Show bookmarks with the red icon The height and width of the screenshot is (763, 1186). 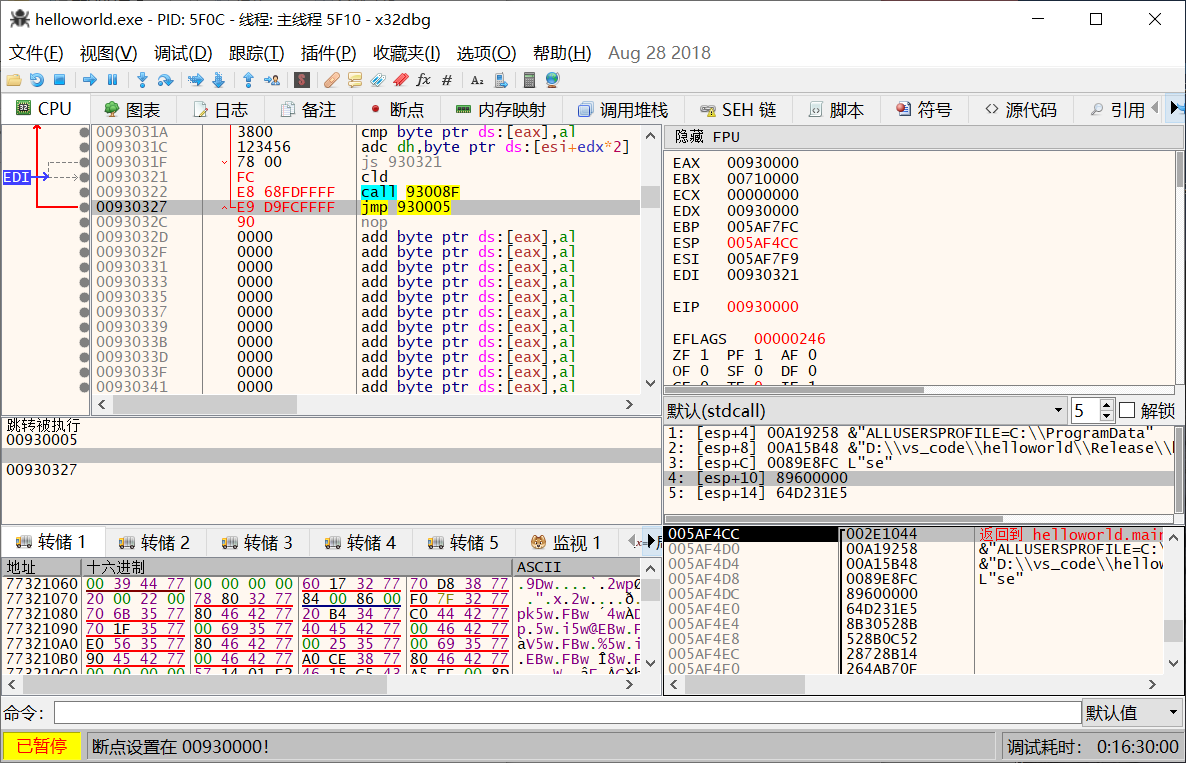coord(401,80)
